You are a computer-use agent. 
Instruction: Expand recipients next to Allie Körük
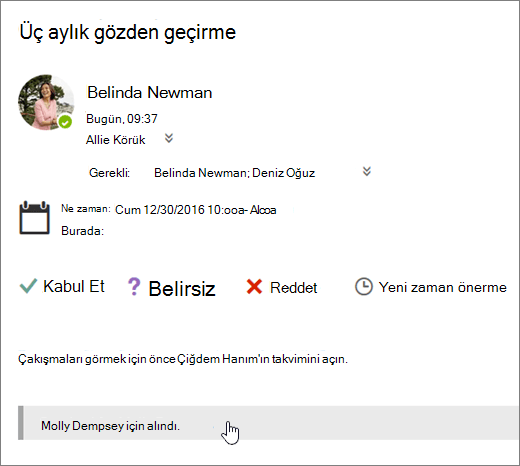[169, 138]
